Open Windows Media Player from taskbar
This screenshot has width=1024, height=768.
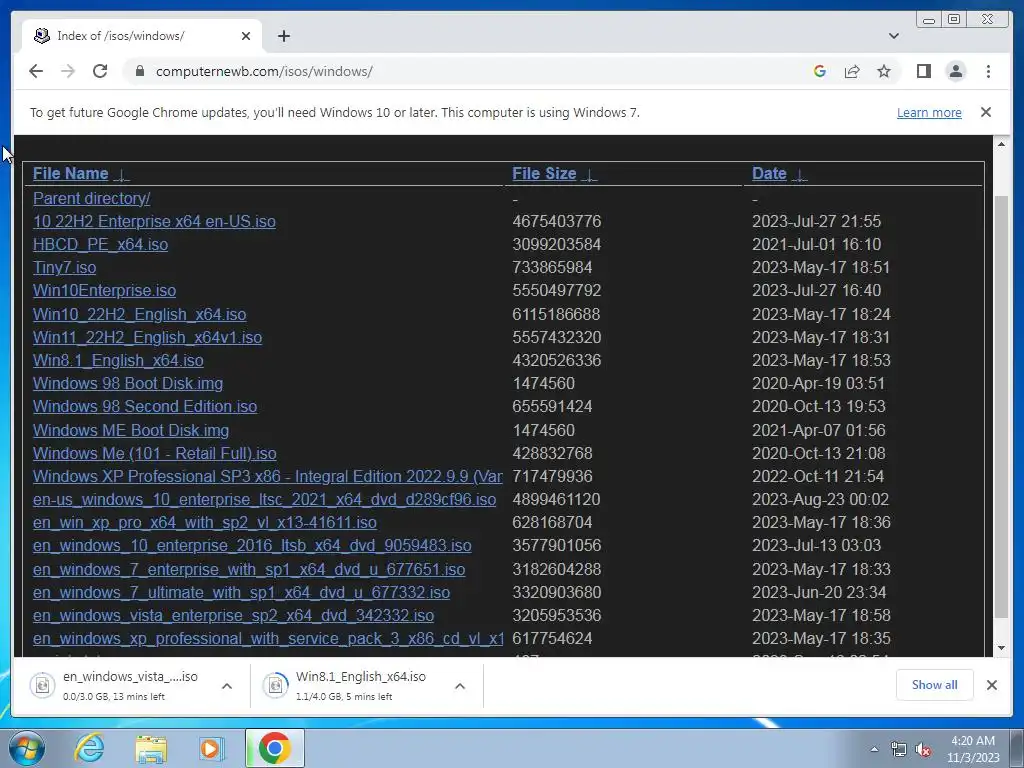[212, 748]
